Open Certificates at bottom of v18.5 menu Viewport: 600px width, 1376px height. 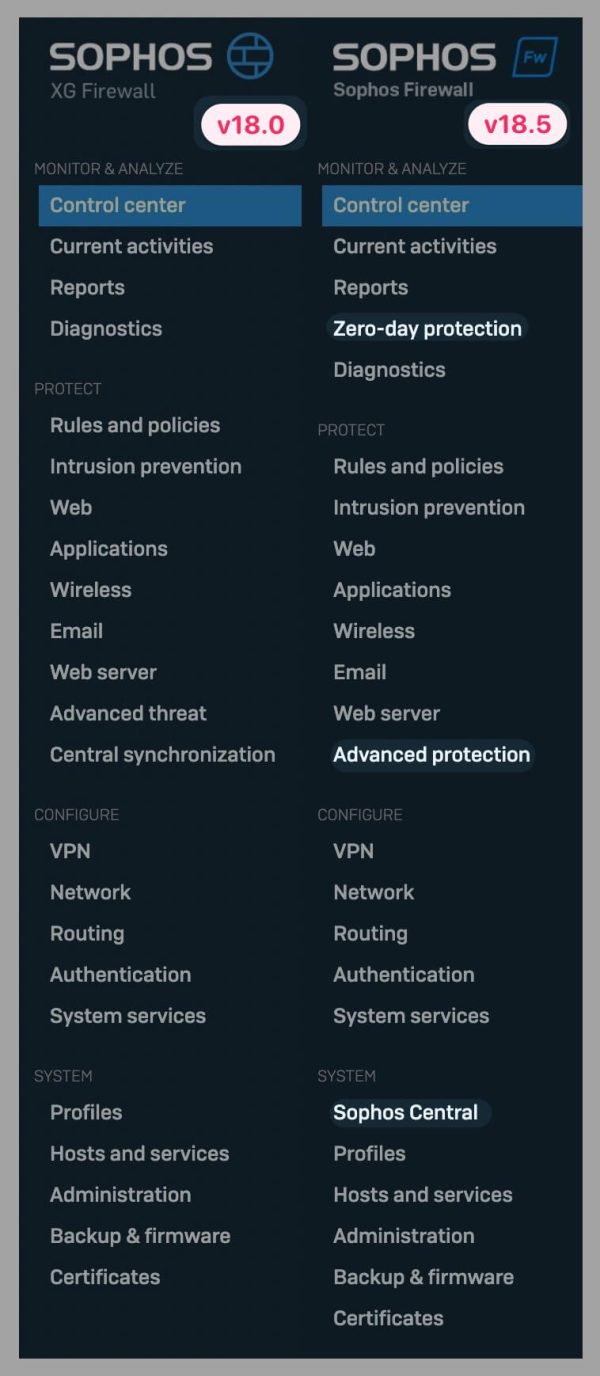388,1318
